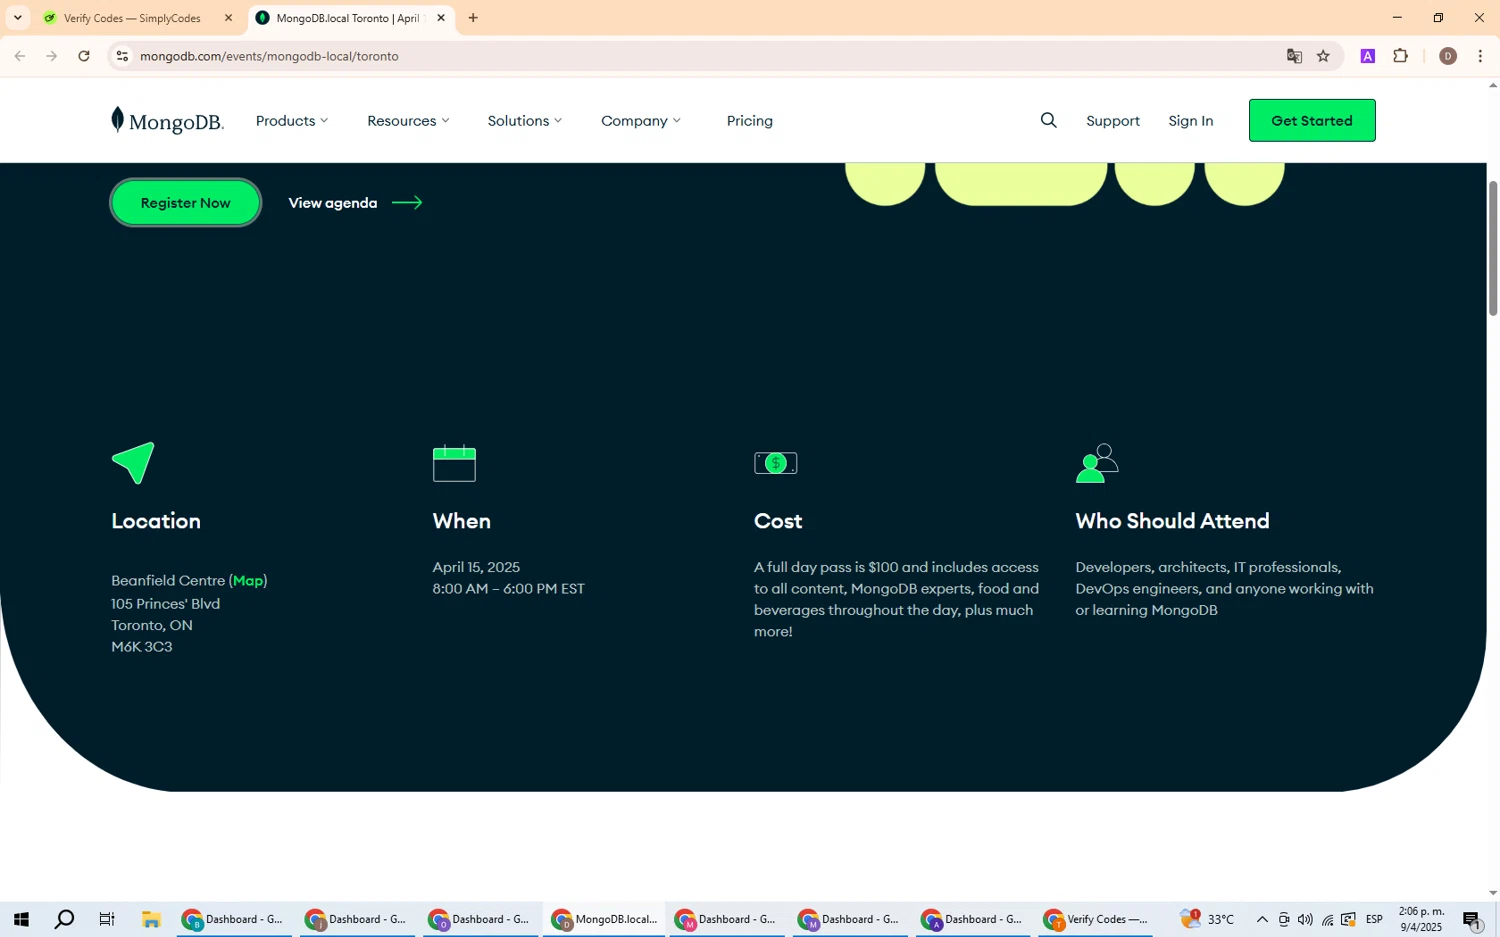Viewport: 1500px width, 937px height.
Task: Open Verify Codes window in taskbar
Action: coord(1096,919)
